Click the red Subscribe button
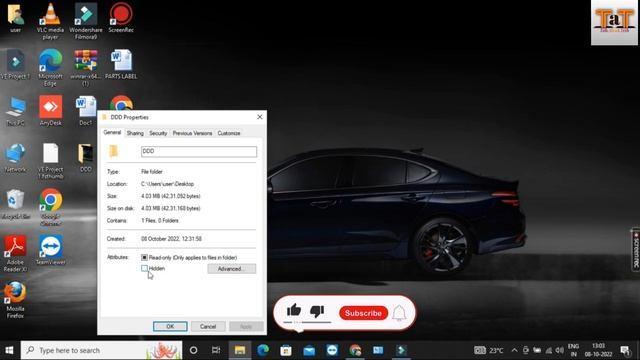The width and height of the screenshot is (640, 360). 363,313
